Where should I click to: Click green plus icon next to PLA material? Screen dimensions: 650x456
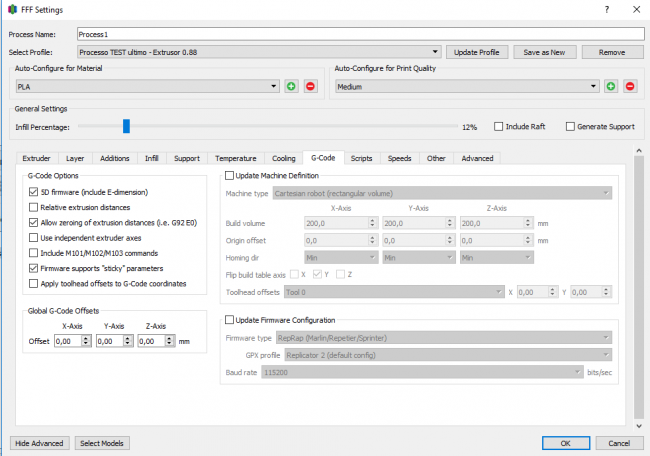click(291, 87)
